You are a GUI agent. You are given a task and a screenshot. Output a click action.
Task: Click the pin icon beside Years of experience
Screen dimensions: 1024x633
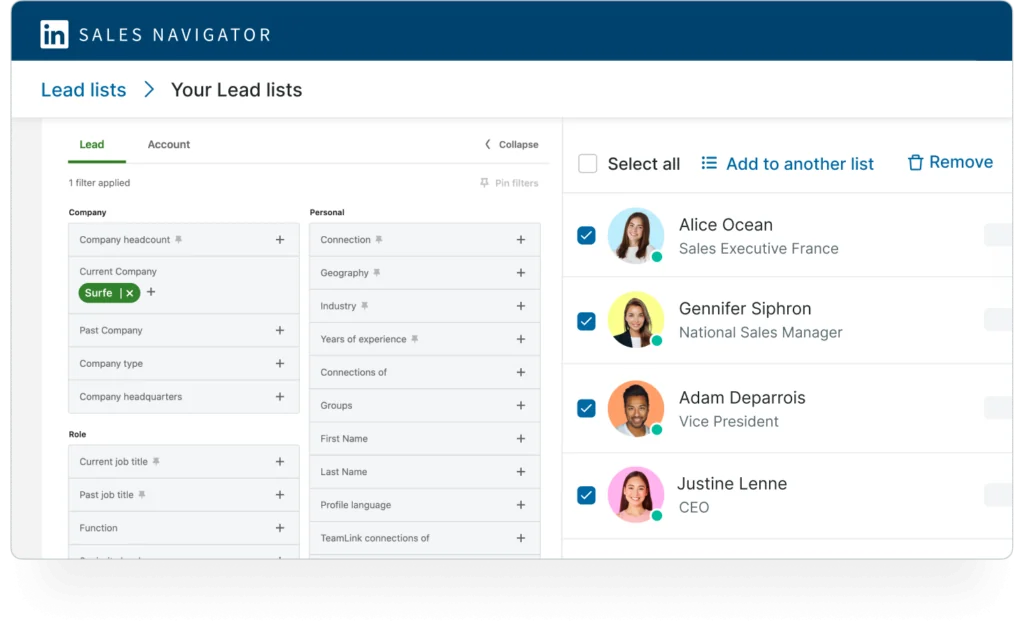(415, 339)
